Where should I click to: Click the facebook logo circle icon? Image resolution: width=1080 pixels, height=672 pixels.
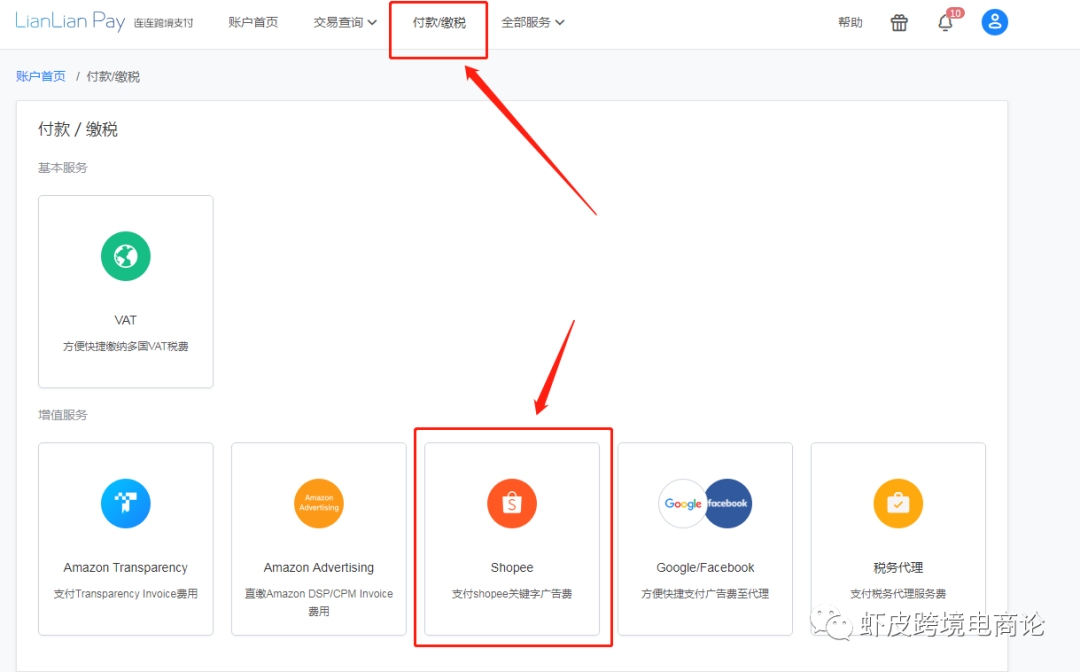click(729, 503)
